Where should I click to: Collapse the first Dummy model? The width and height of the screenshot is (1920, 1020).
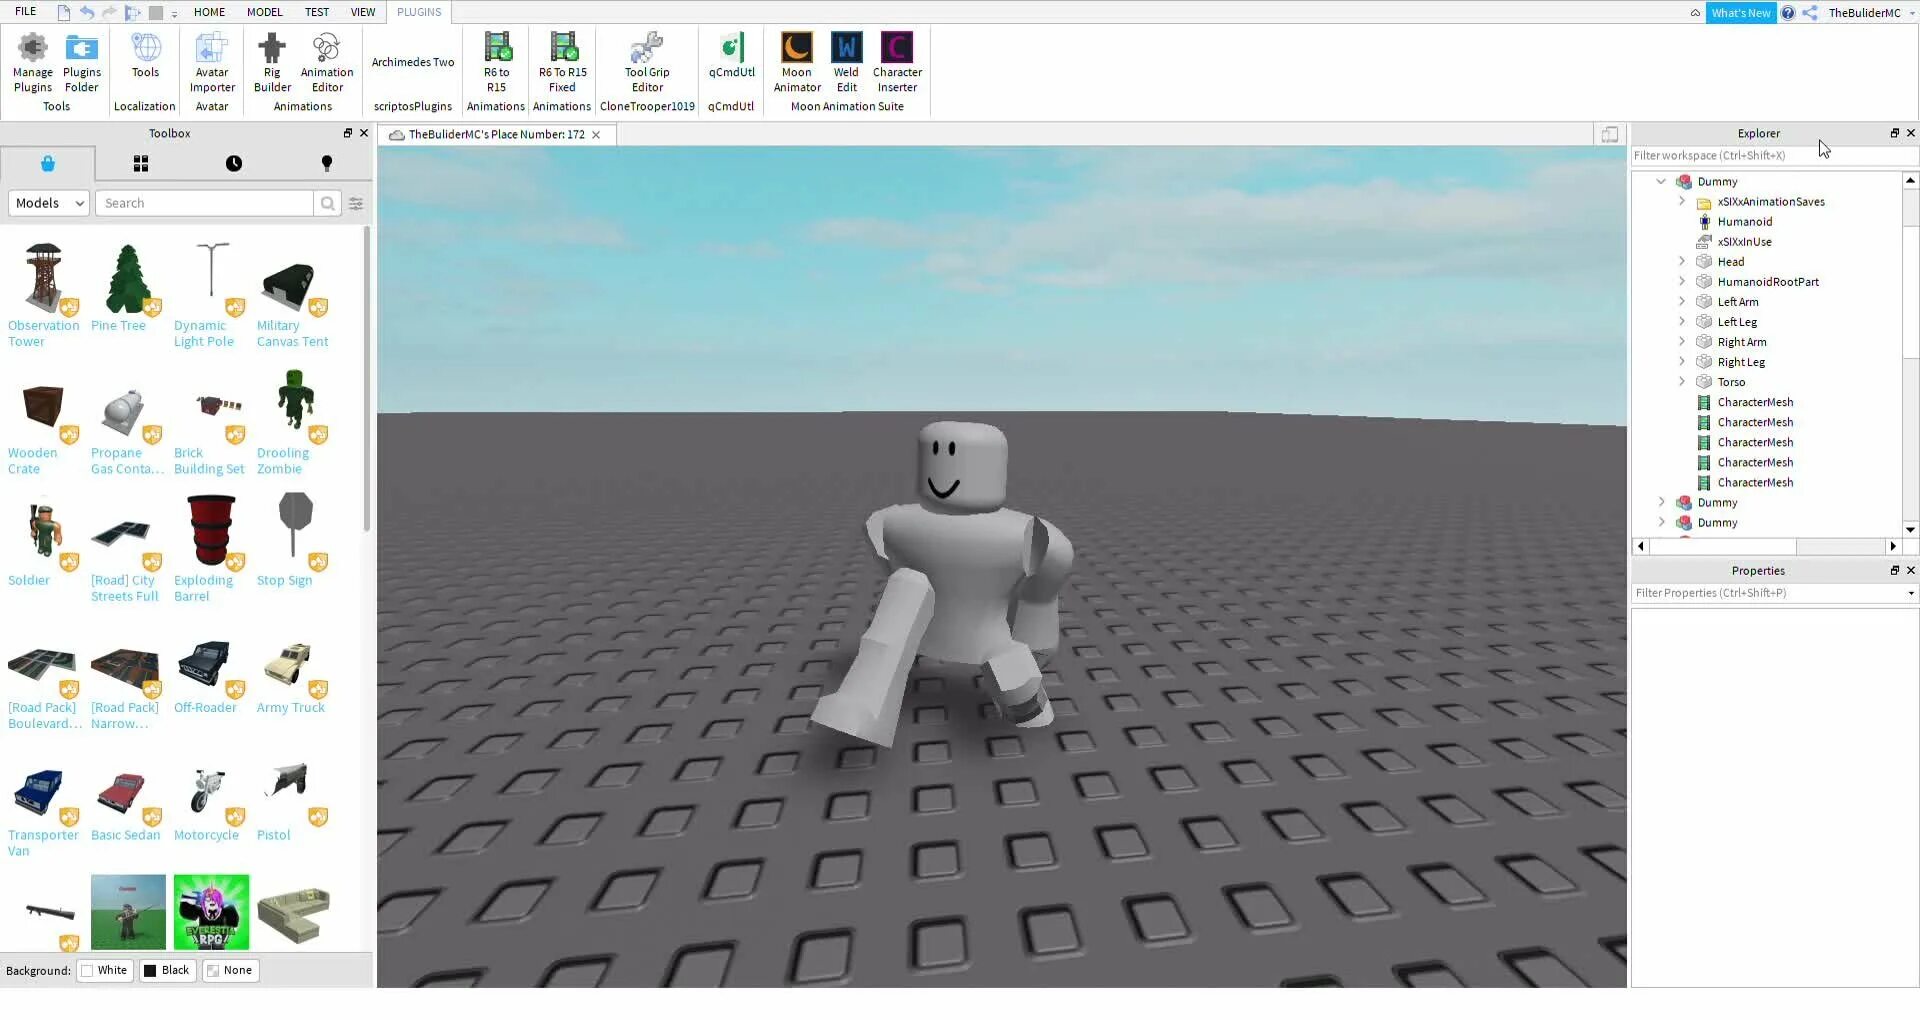point(1662,182)
